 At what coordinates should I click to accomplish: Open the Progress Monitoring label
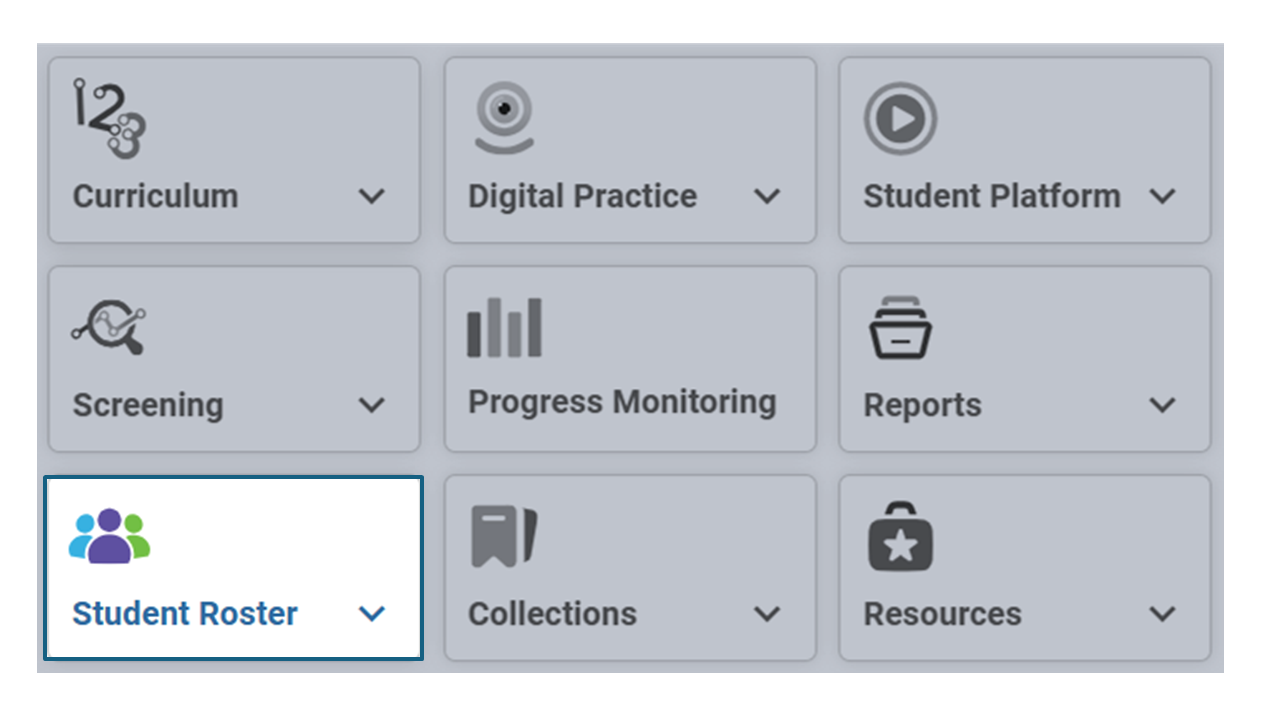tap(622, 402)
